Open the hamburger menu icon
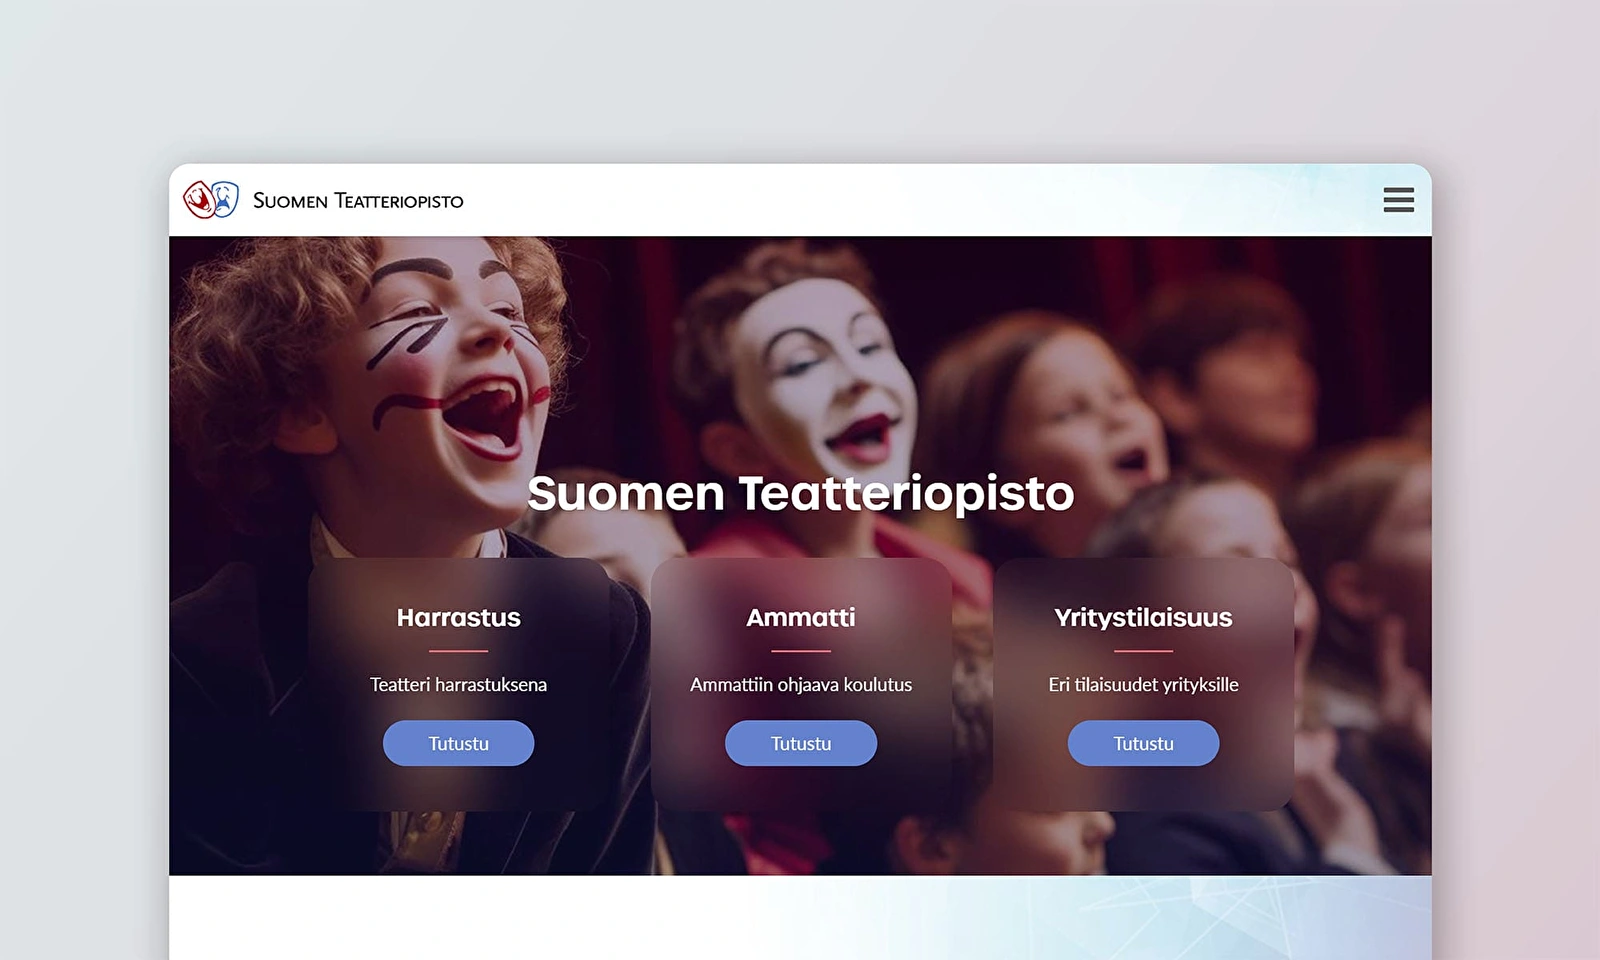Image resolution: width=1600 pixels, height=960 pixels. pyautogui.click(x=1398, y=200)
